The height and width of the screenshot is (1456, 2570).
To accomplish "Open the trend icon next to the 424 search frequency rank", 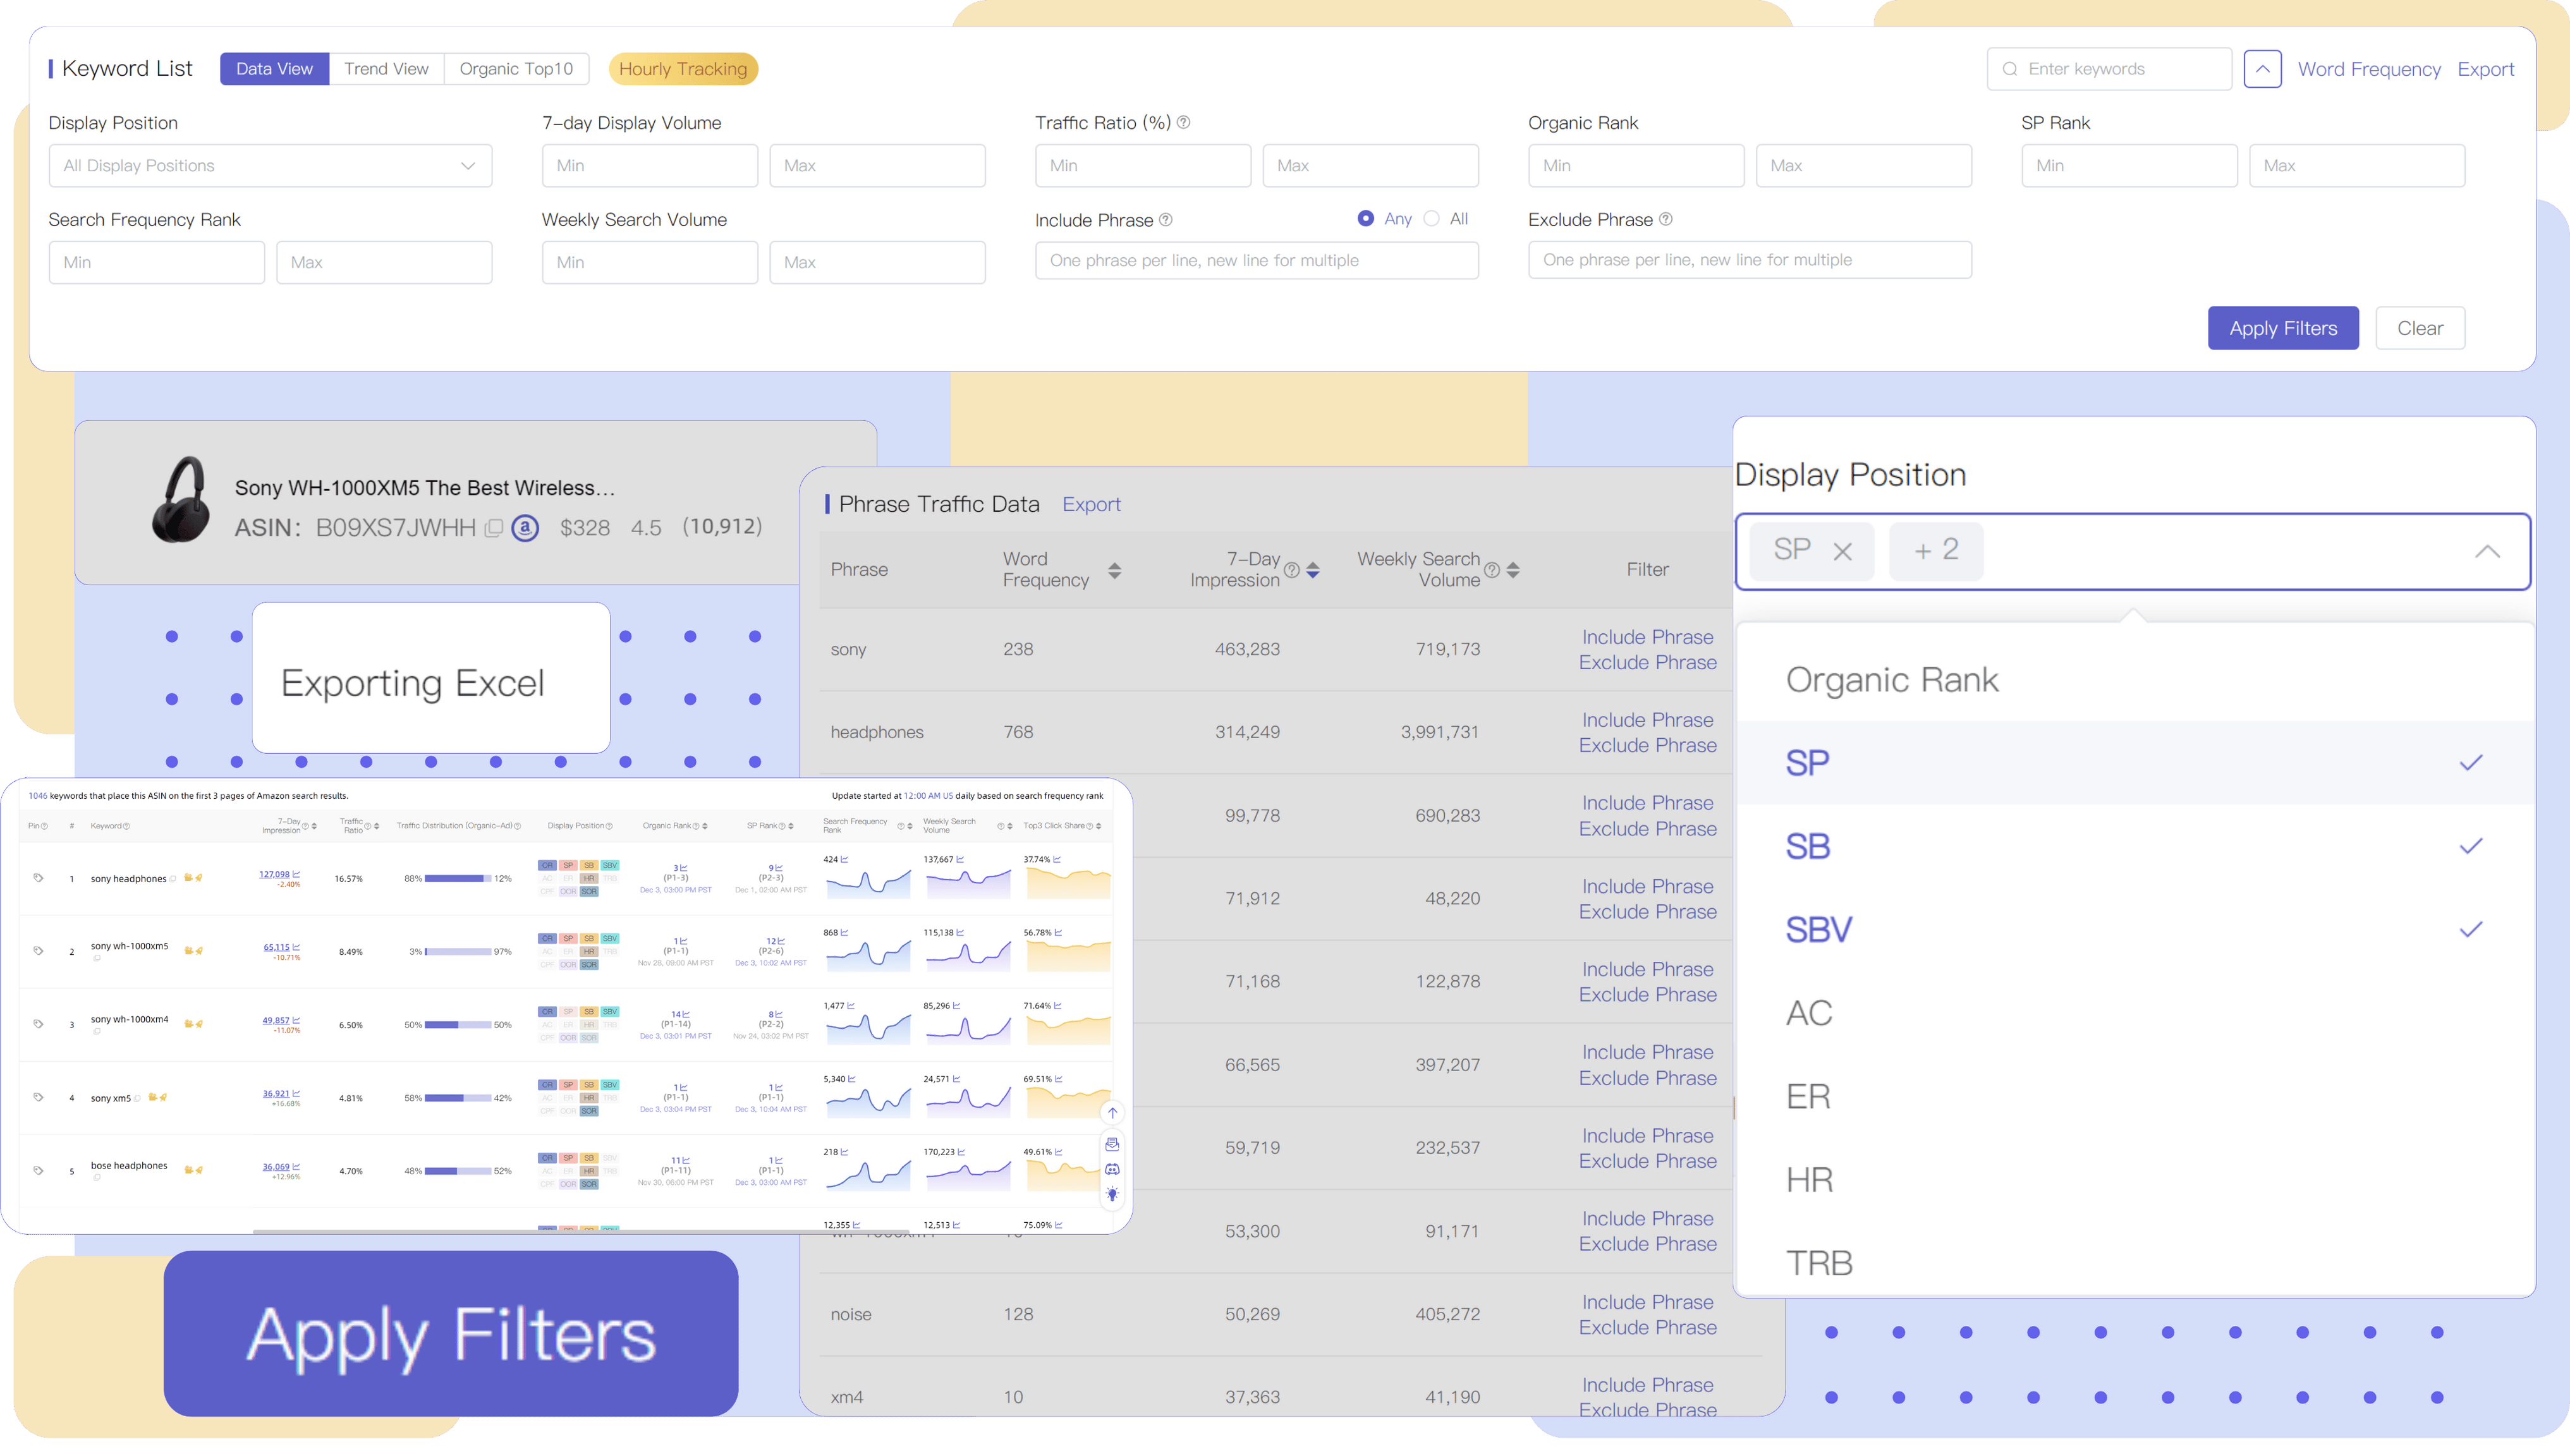I will coord(844,859).
